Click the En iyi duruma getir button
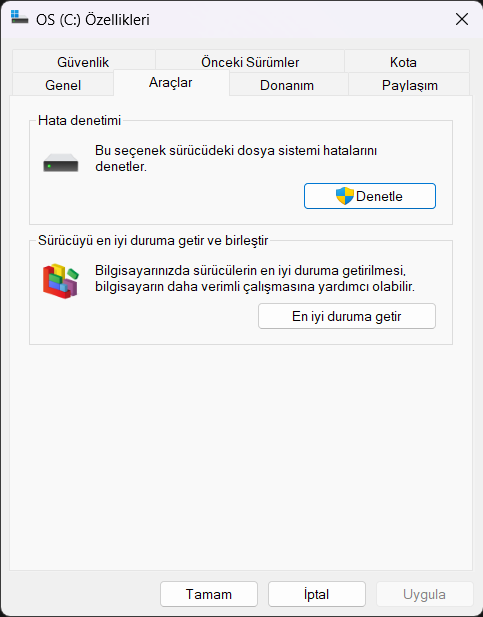This screenshot has width=483, height=617. click(347, 316)
